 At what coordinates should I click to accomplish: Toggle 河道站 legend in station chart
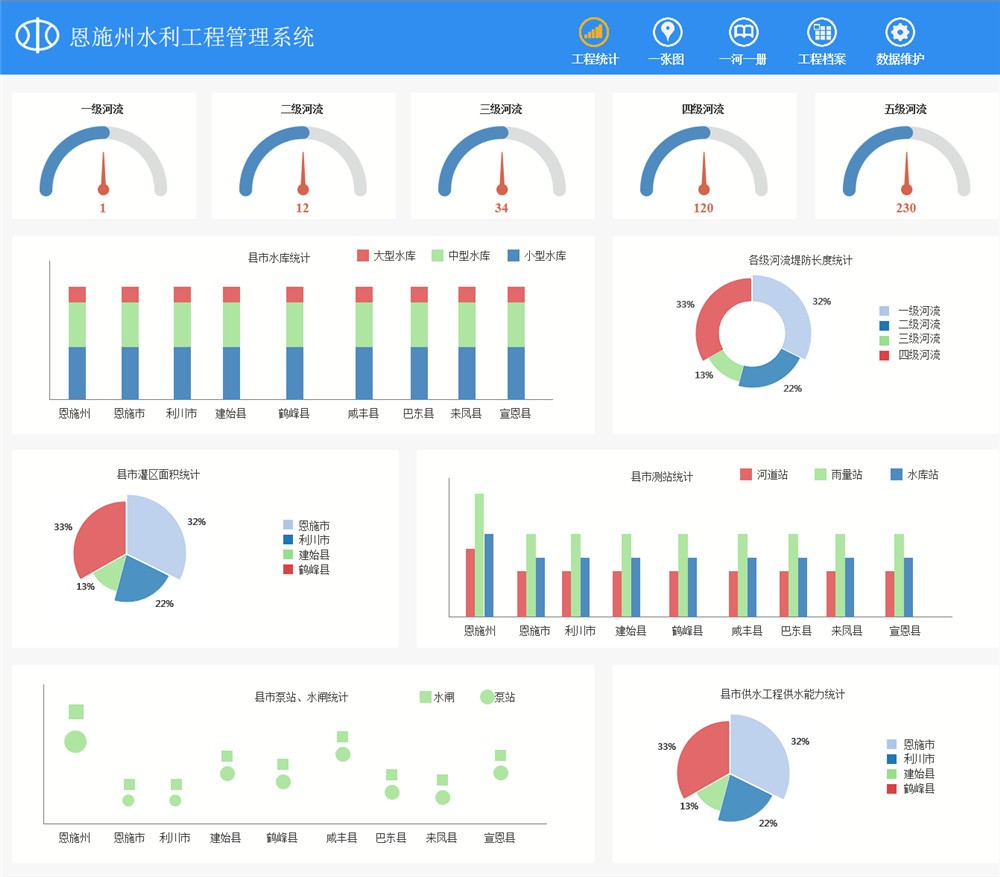pos(746,474)
